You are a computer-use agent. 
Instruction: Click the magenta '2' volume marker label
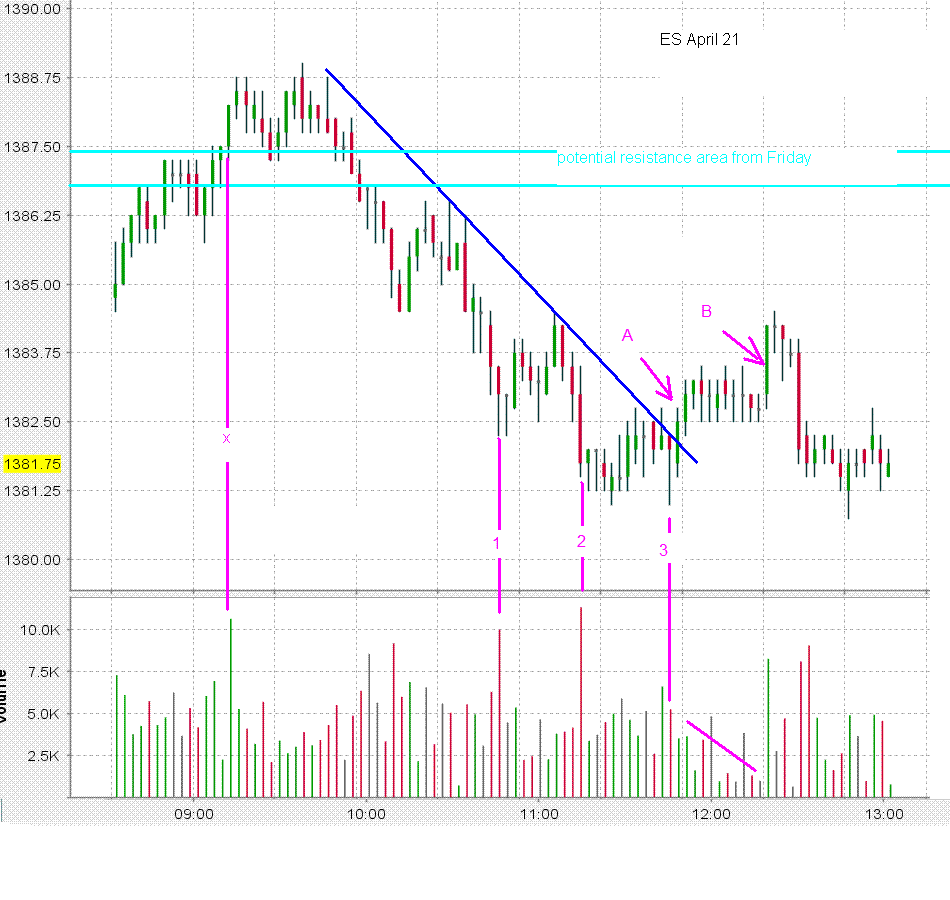(x=581, y=541)
